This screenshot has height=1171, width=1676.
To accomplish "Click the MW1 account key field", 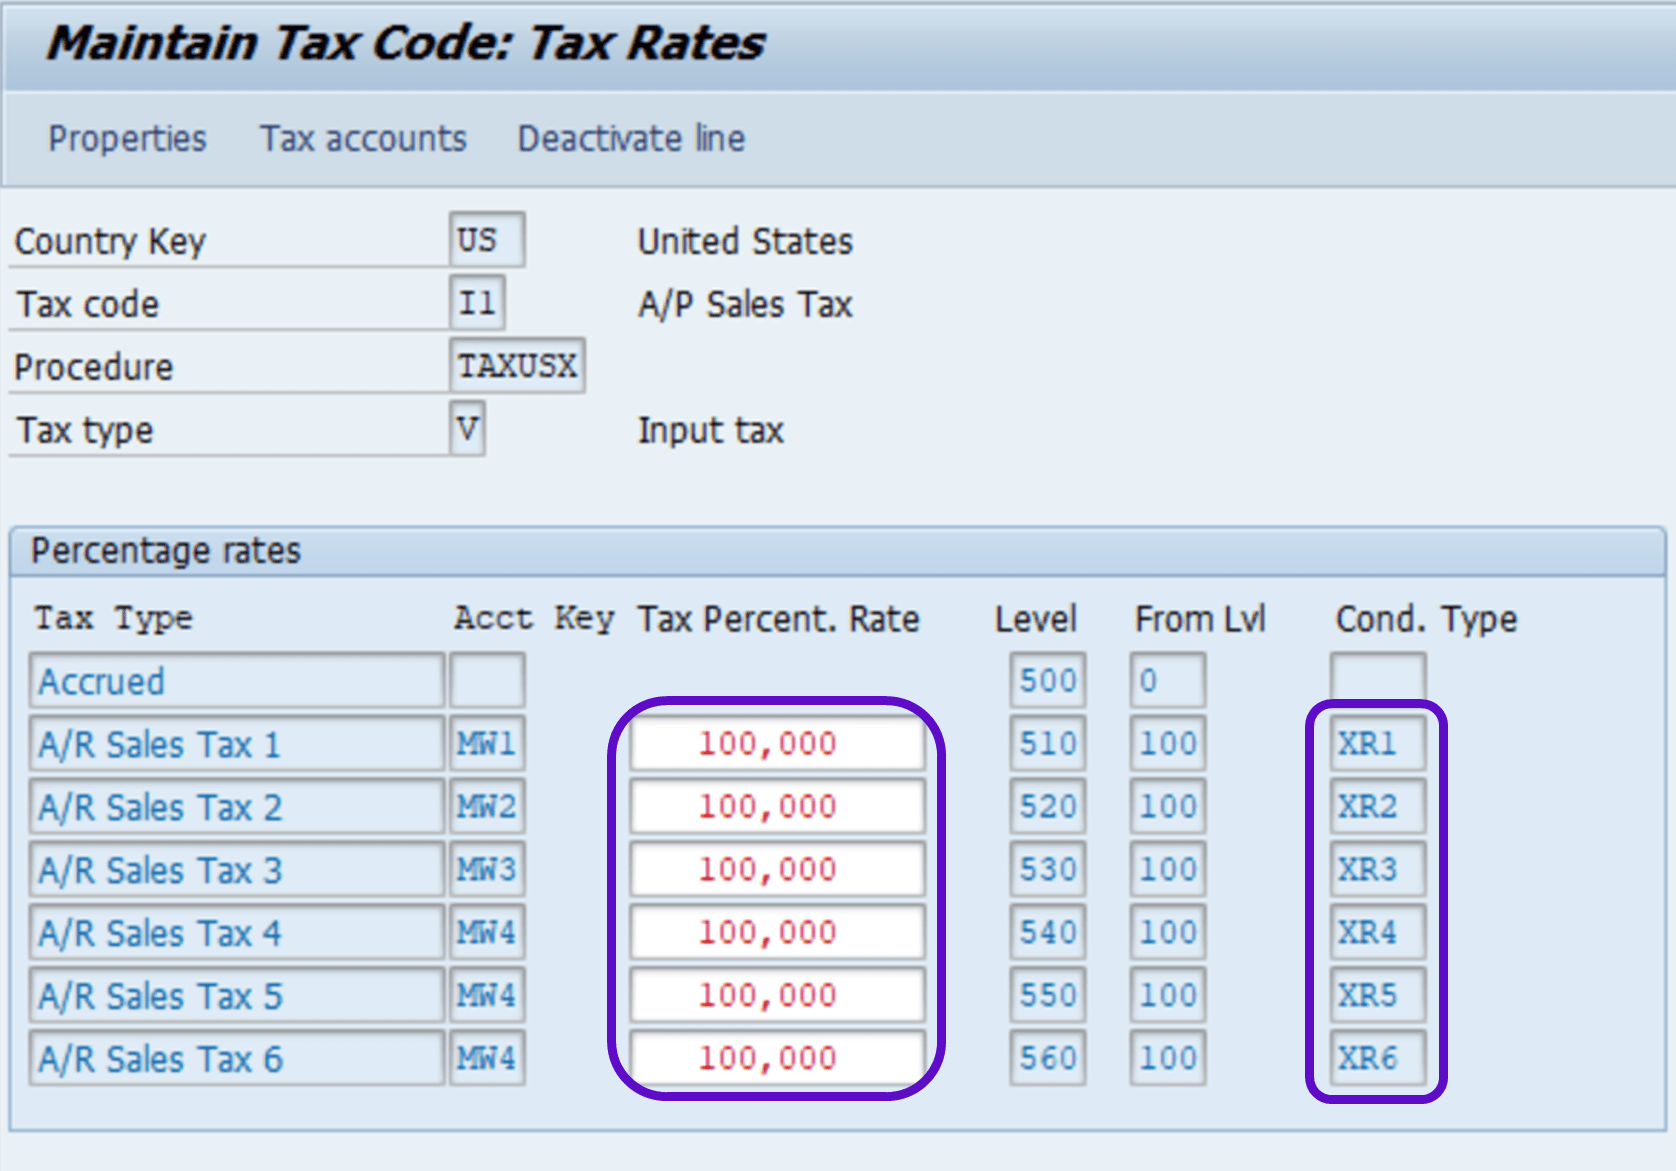I will [x=486, y=743].
